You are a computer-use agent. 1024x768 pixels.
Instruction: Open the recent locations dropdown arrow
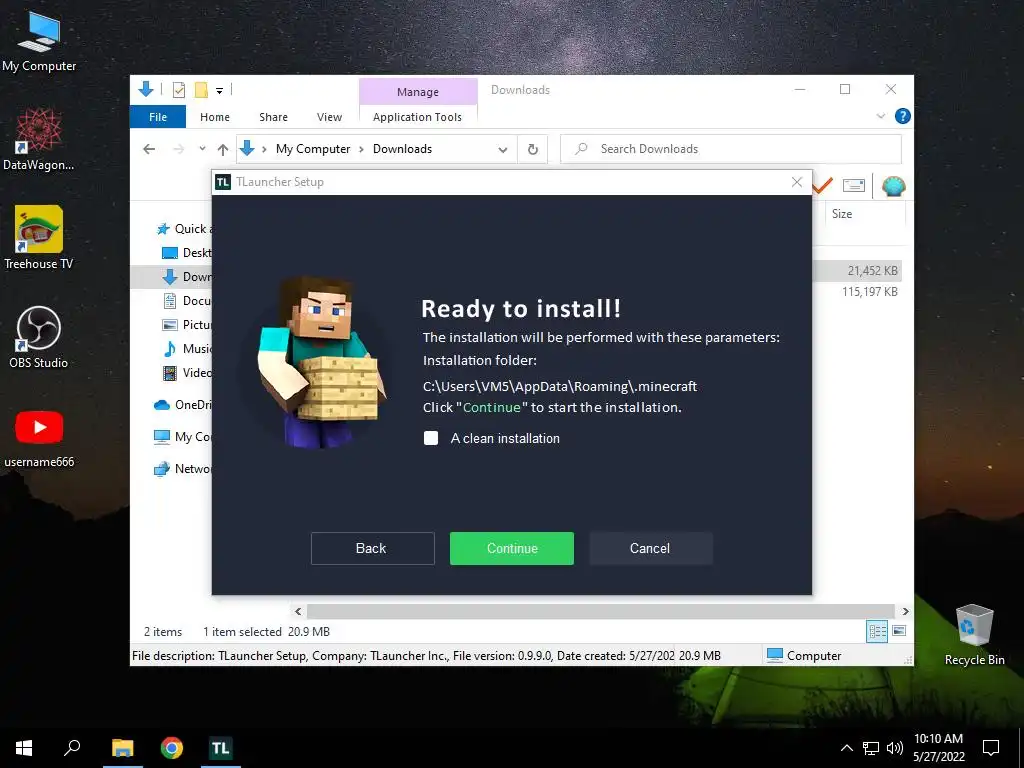[202, 149]
